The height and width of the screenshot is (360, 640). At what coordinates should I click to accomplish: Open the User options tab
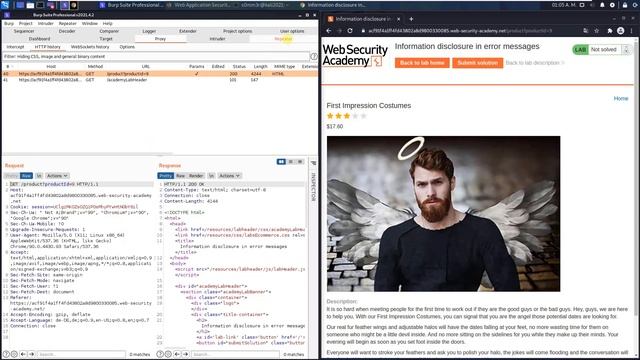292,31
